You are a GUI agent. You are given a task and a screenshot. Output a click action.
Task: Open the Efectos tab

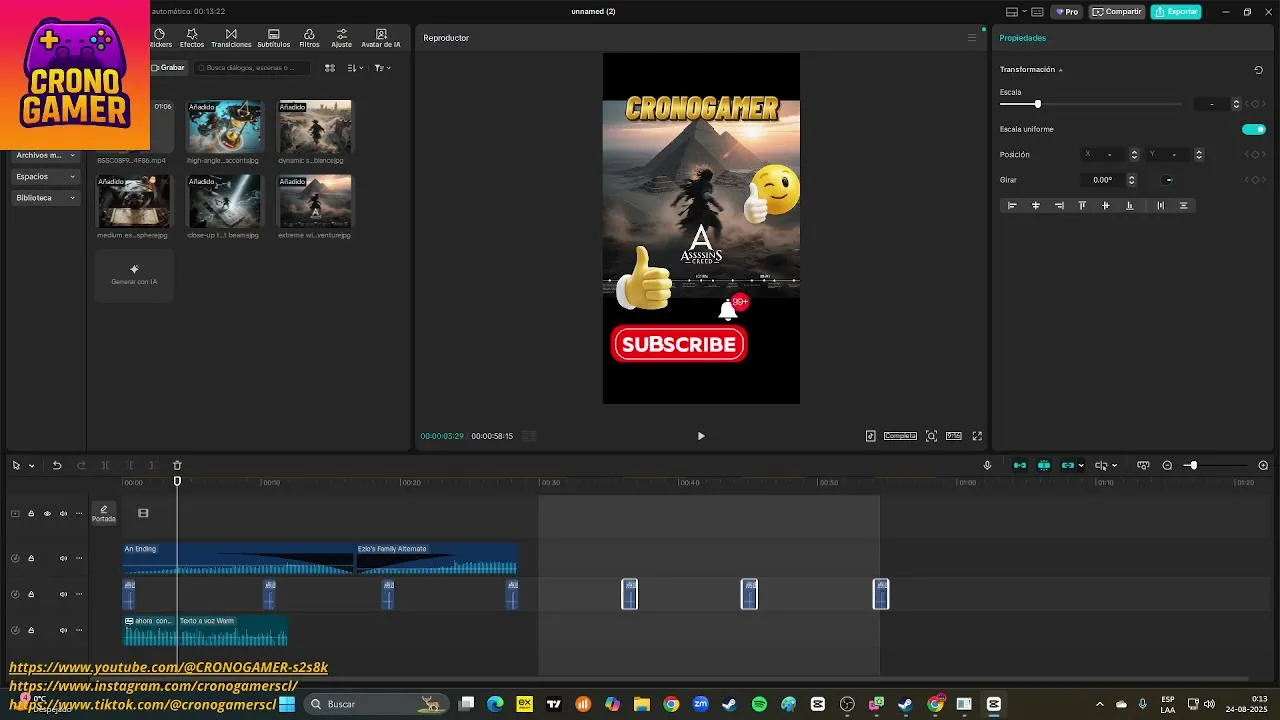pyautogui.click(x=192, y=38)
